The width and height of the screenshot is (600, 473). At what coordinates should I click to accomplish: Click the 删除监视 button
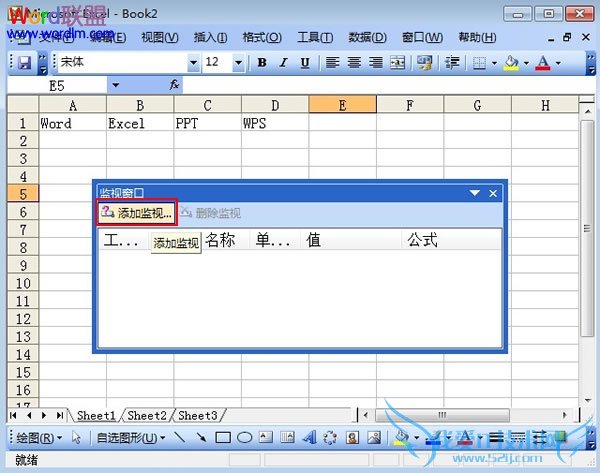pos(210,213)
